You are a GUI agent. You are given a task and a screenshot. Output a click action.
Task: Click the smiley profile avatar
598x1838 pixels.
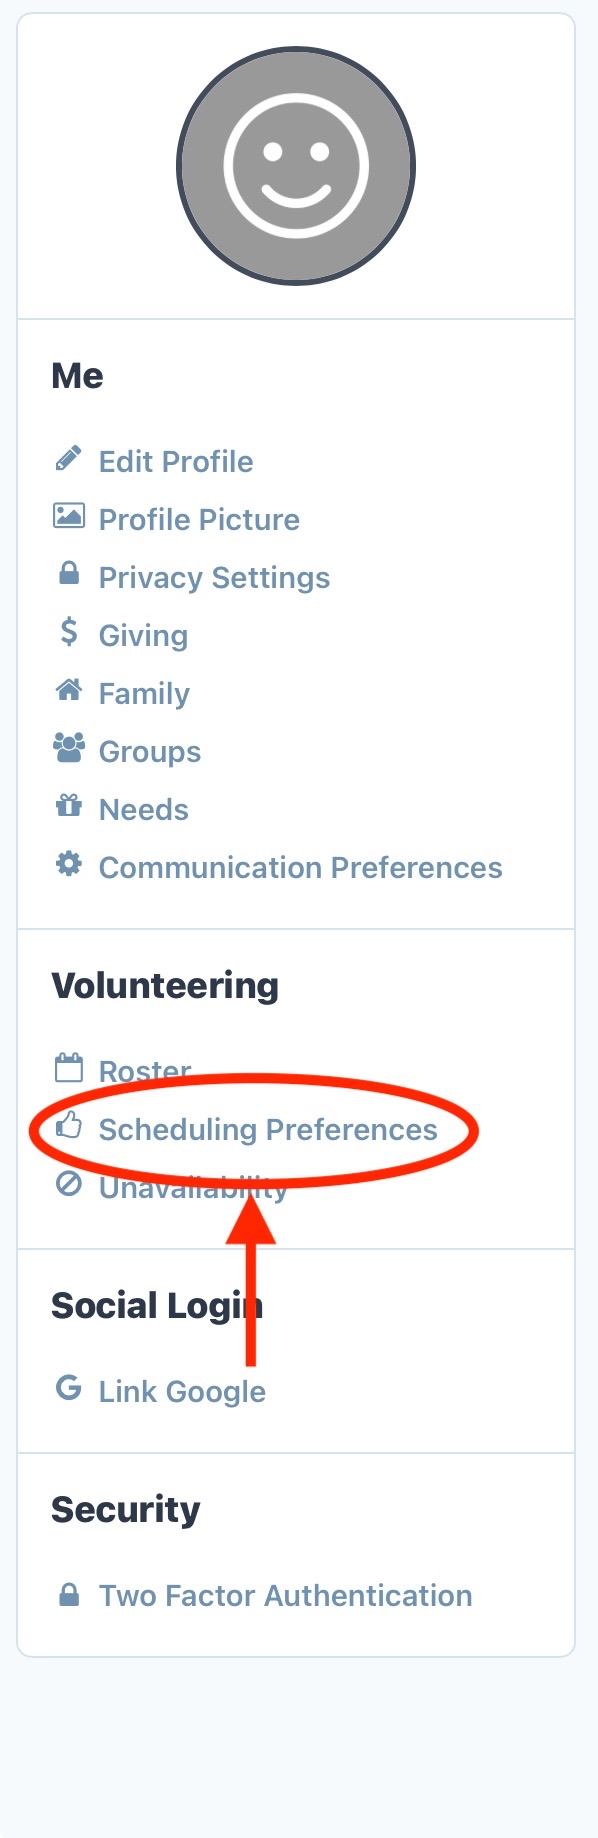click(x=296, y=166)
